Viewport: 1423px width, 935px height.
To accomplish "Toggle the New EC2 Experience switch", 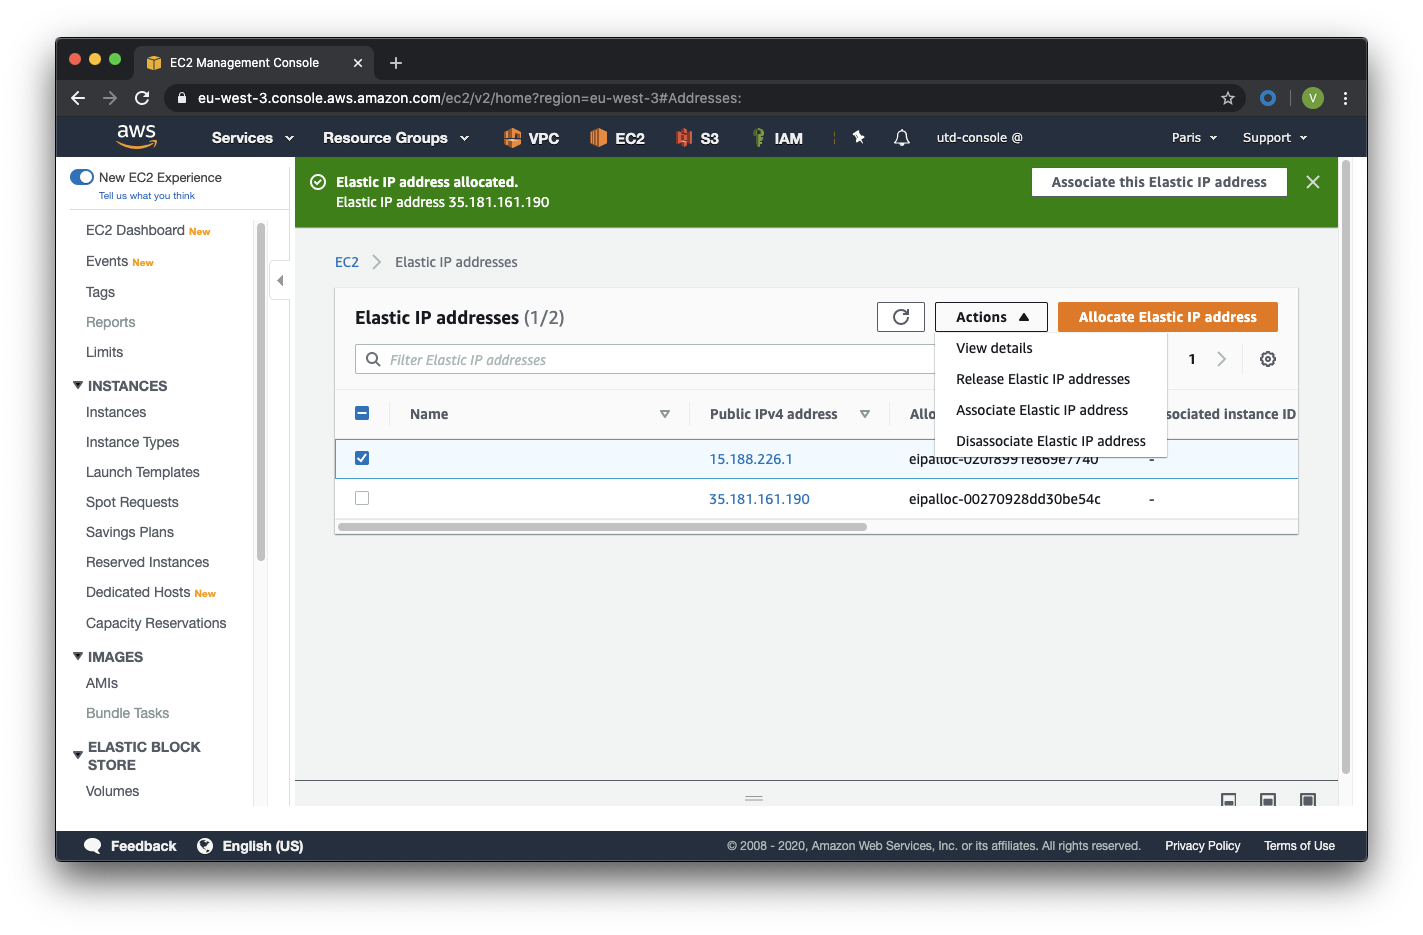I will [82, 177].
